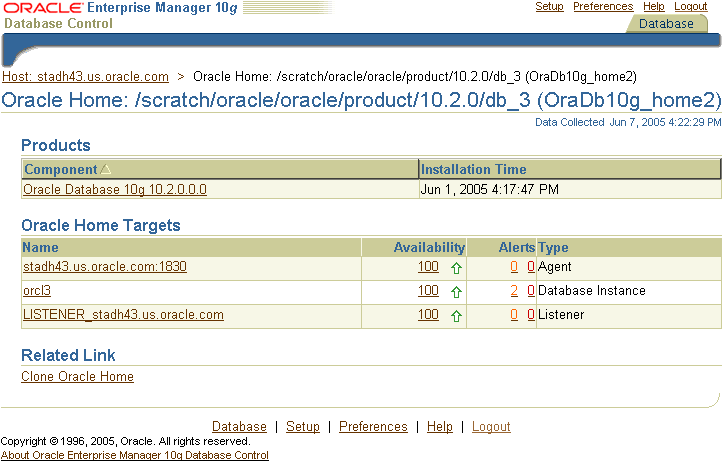This screenshot has height=463, width=724.
Task: Click the 100 availability value for orcl3
Action: pyautogui.click(x=428, y=291)
